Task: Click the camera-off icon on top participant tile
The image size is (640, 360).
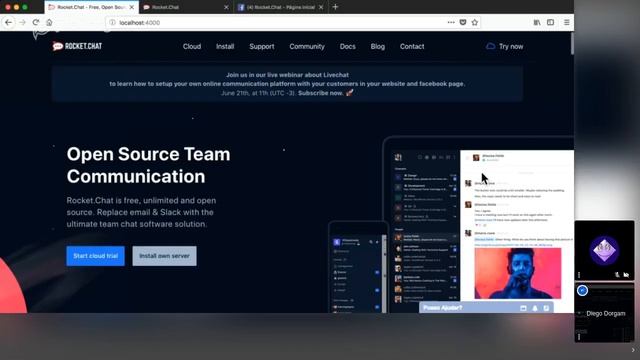Action: tap(626, 275)
